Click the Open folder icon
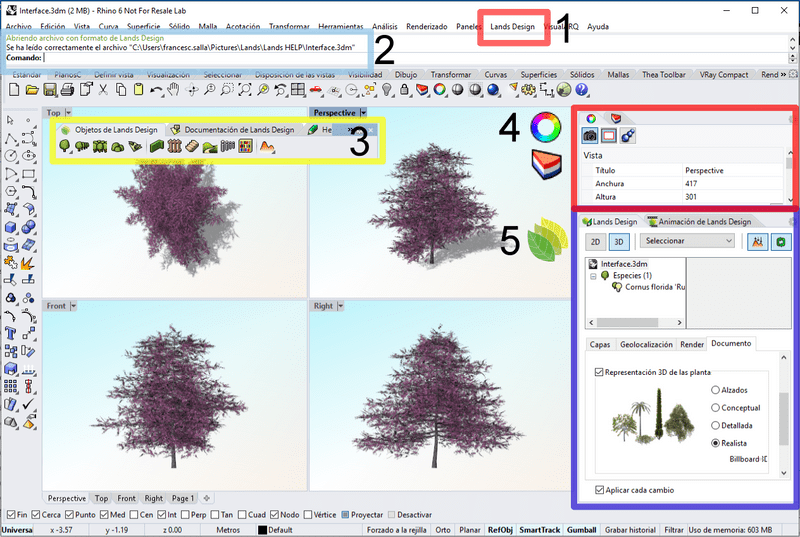The height and width of the screenshot is (537, 800). tap(31, 90)
